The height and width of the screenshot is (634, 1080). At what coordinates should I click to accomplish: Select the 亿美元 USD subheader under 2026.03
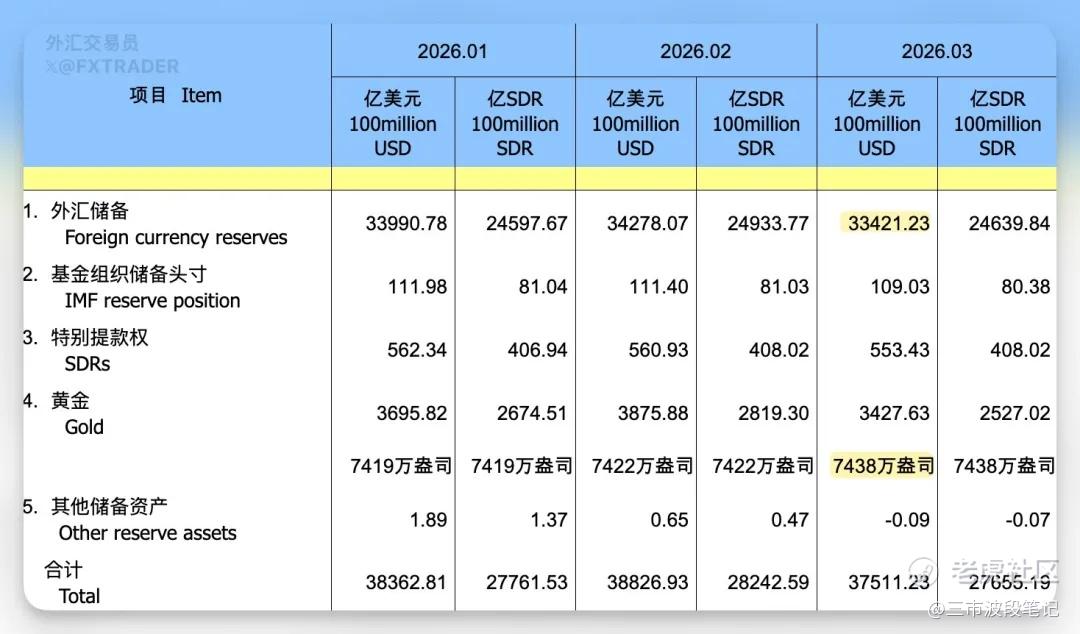click(x=877, y=123)
